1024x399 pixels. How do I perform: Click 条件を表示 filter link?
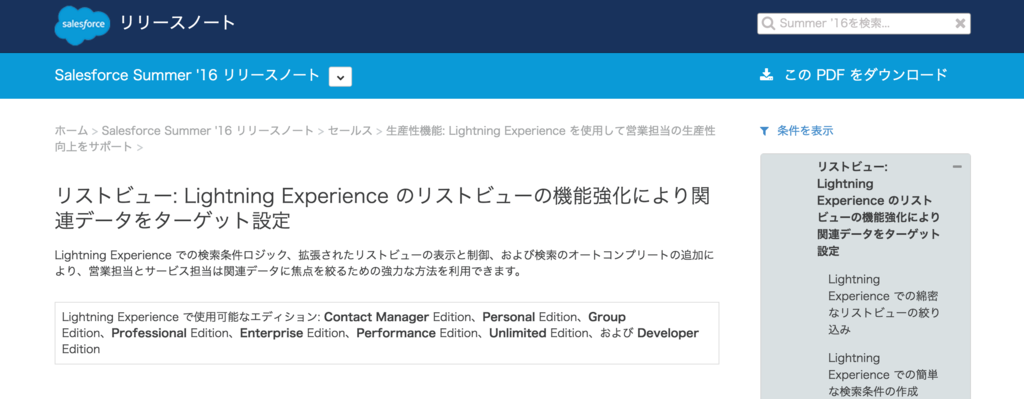click(805, 131)
